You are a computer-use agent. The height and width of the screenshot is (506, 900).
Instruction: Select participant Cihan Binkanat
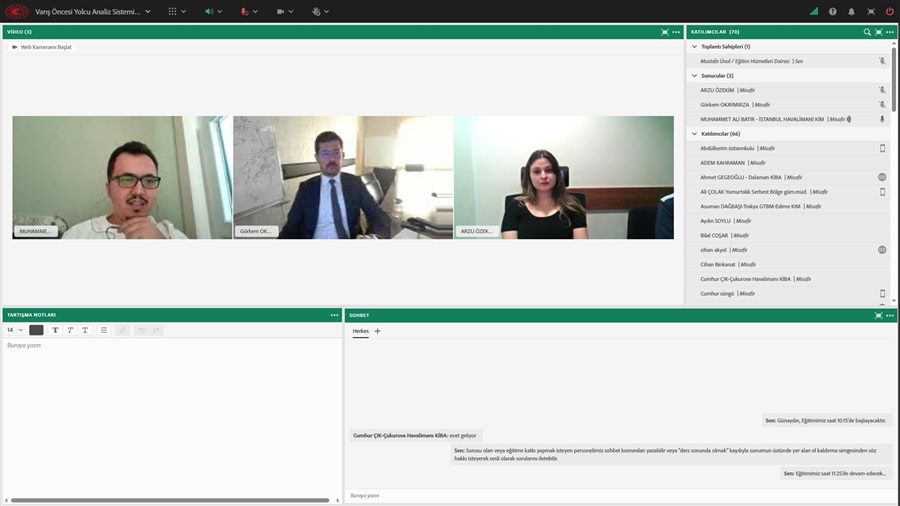pyautogui.click(x=788, y=264)
